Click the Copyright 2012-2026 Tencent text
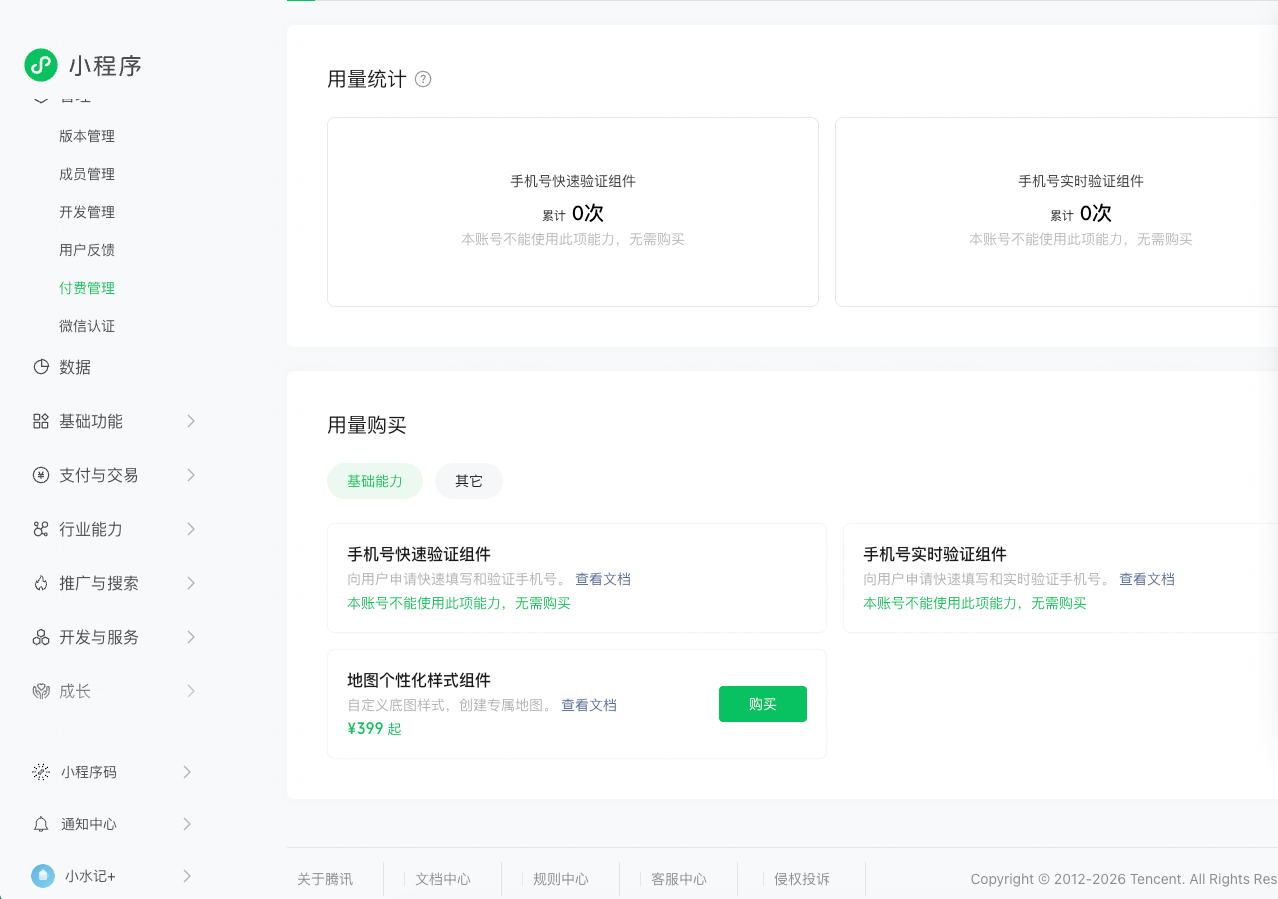The width and height of the screenshot is (1278, 899). (1124, 879)
